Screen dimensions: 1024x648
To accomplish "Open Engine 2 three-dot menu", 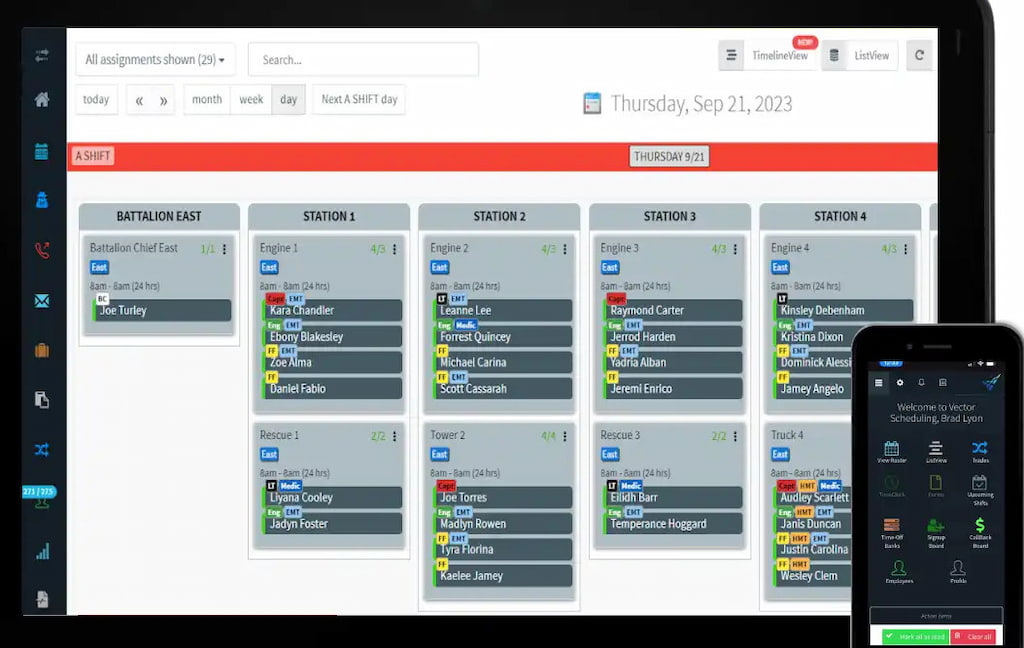I will tap(565, 249).
